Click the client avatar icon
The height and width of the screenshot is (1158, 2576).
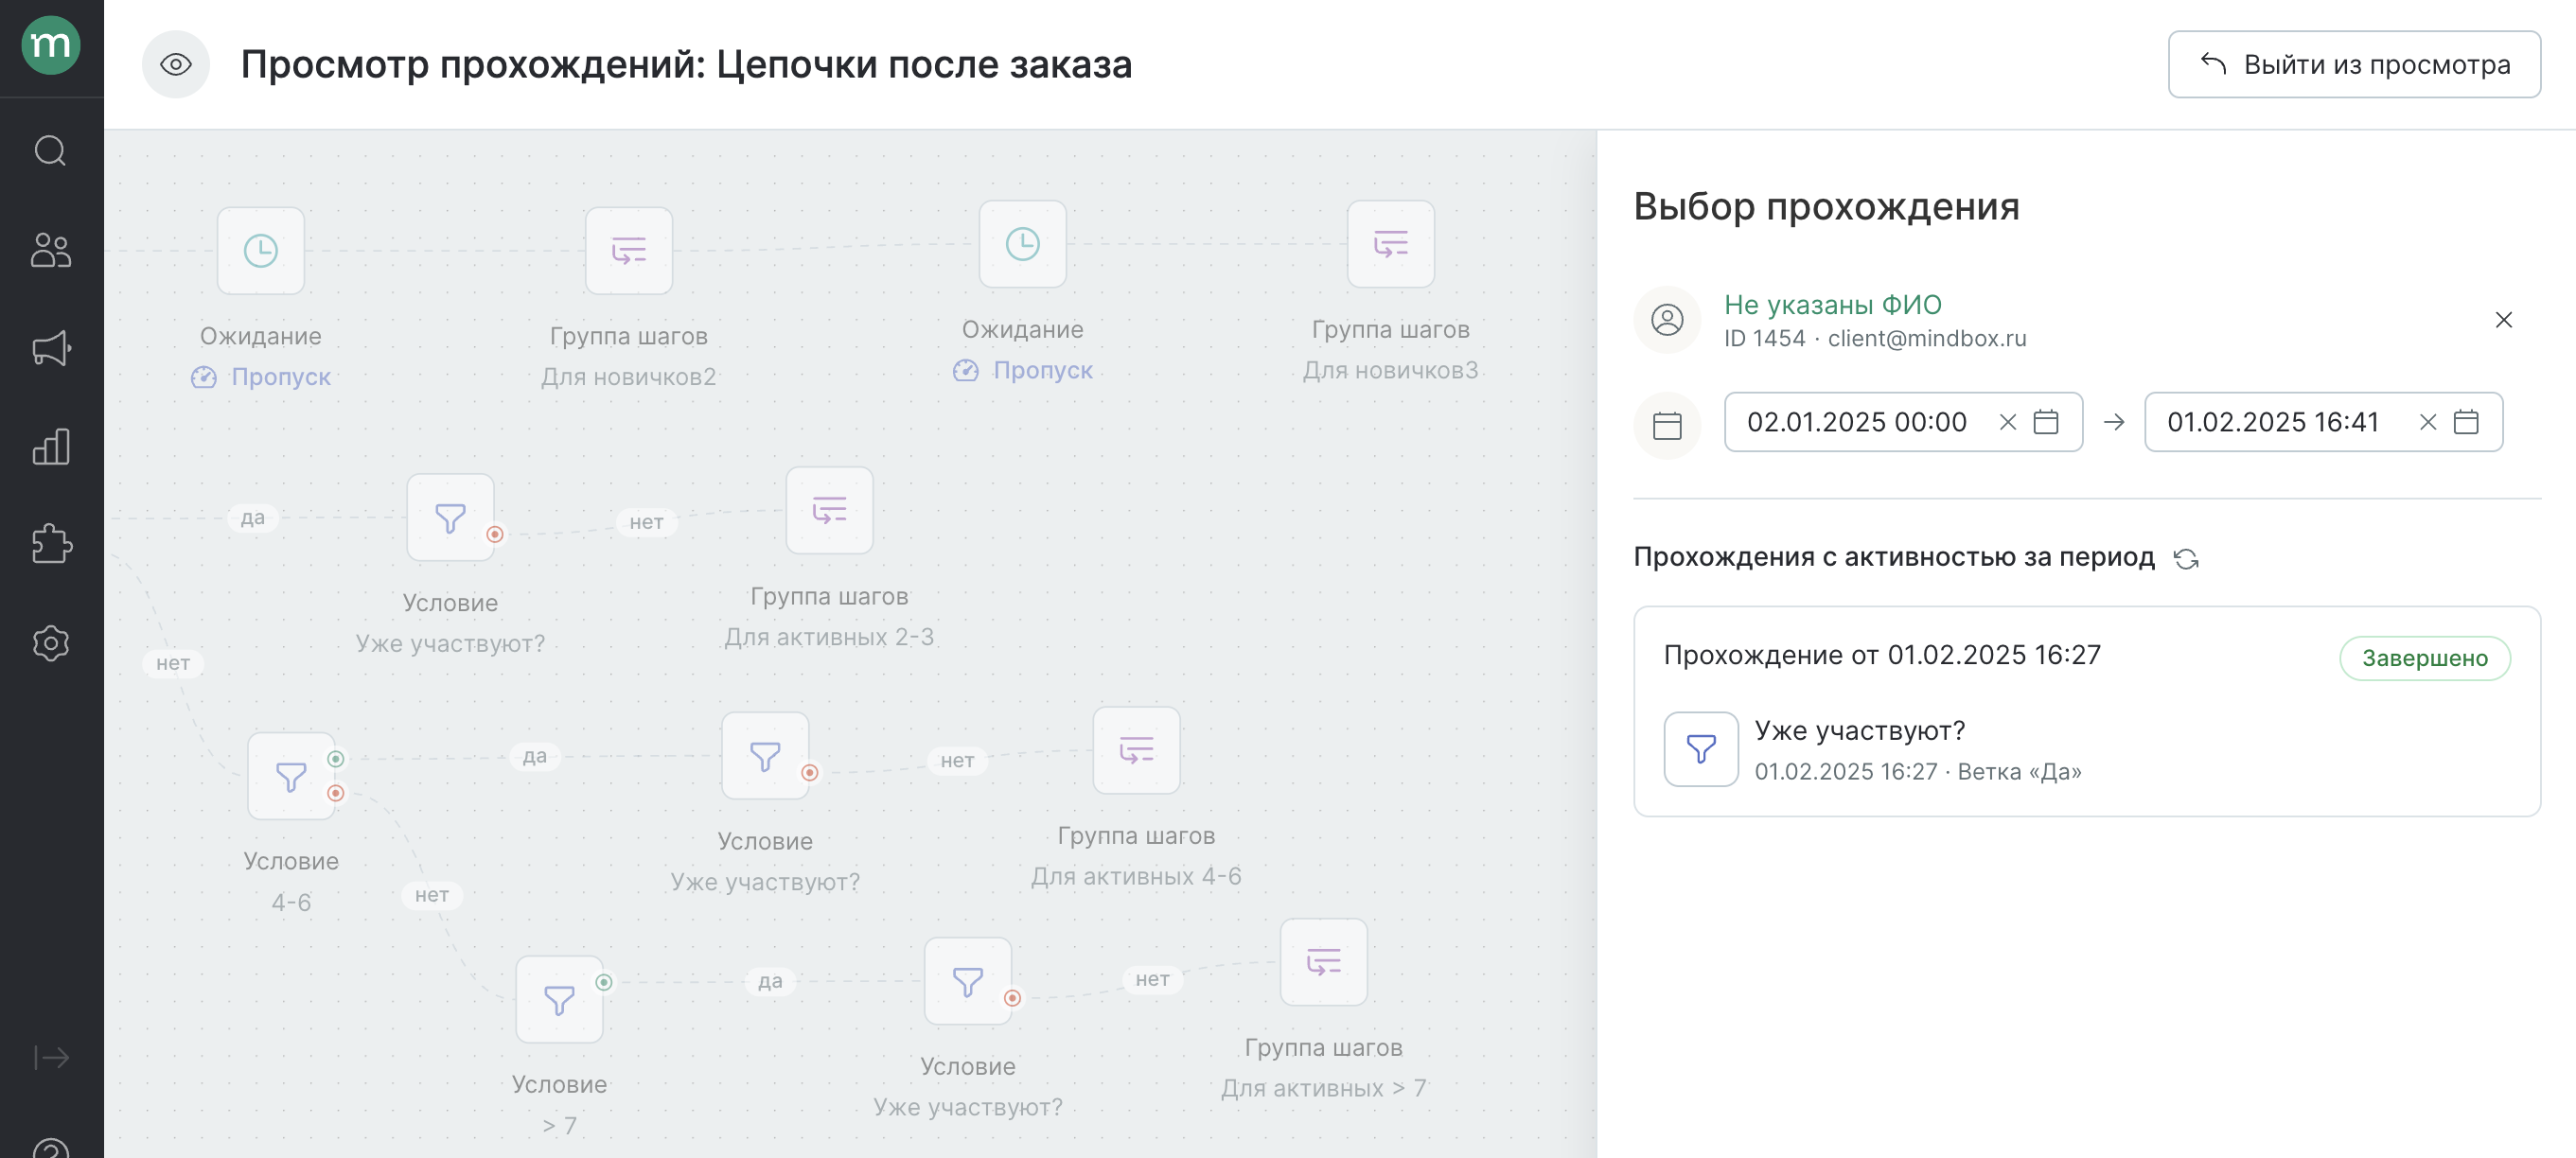pyautogui.click(x=1667, y=320)
